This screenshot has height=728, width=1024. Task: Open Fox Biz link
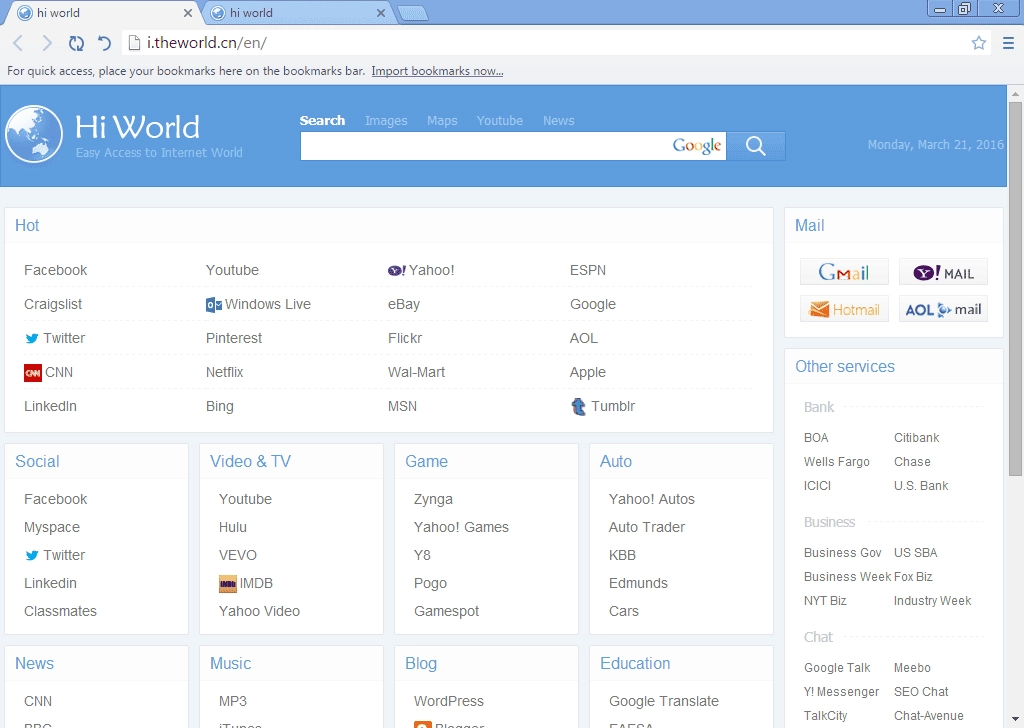coord(913,577)
